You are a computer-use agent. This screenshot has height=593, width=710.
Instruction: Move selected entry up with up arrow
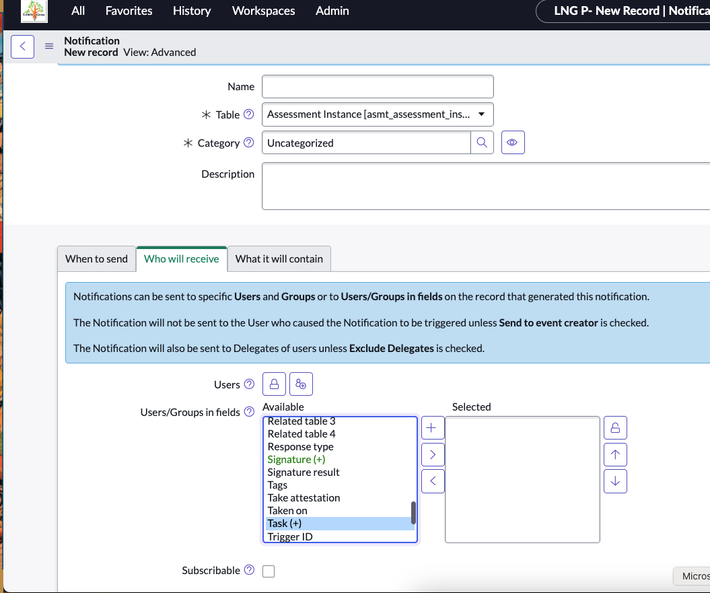(615, 454)
